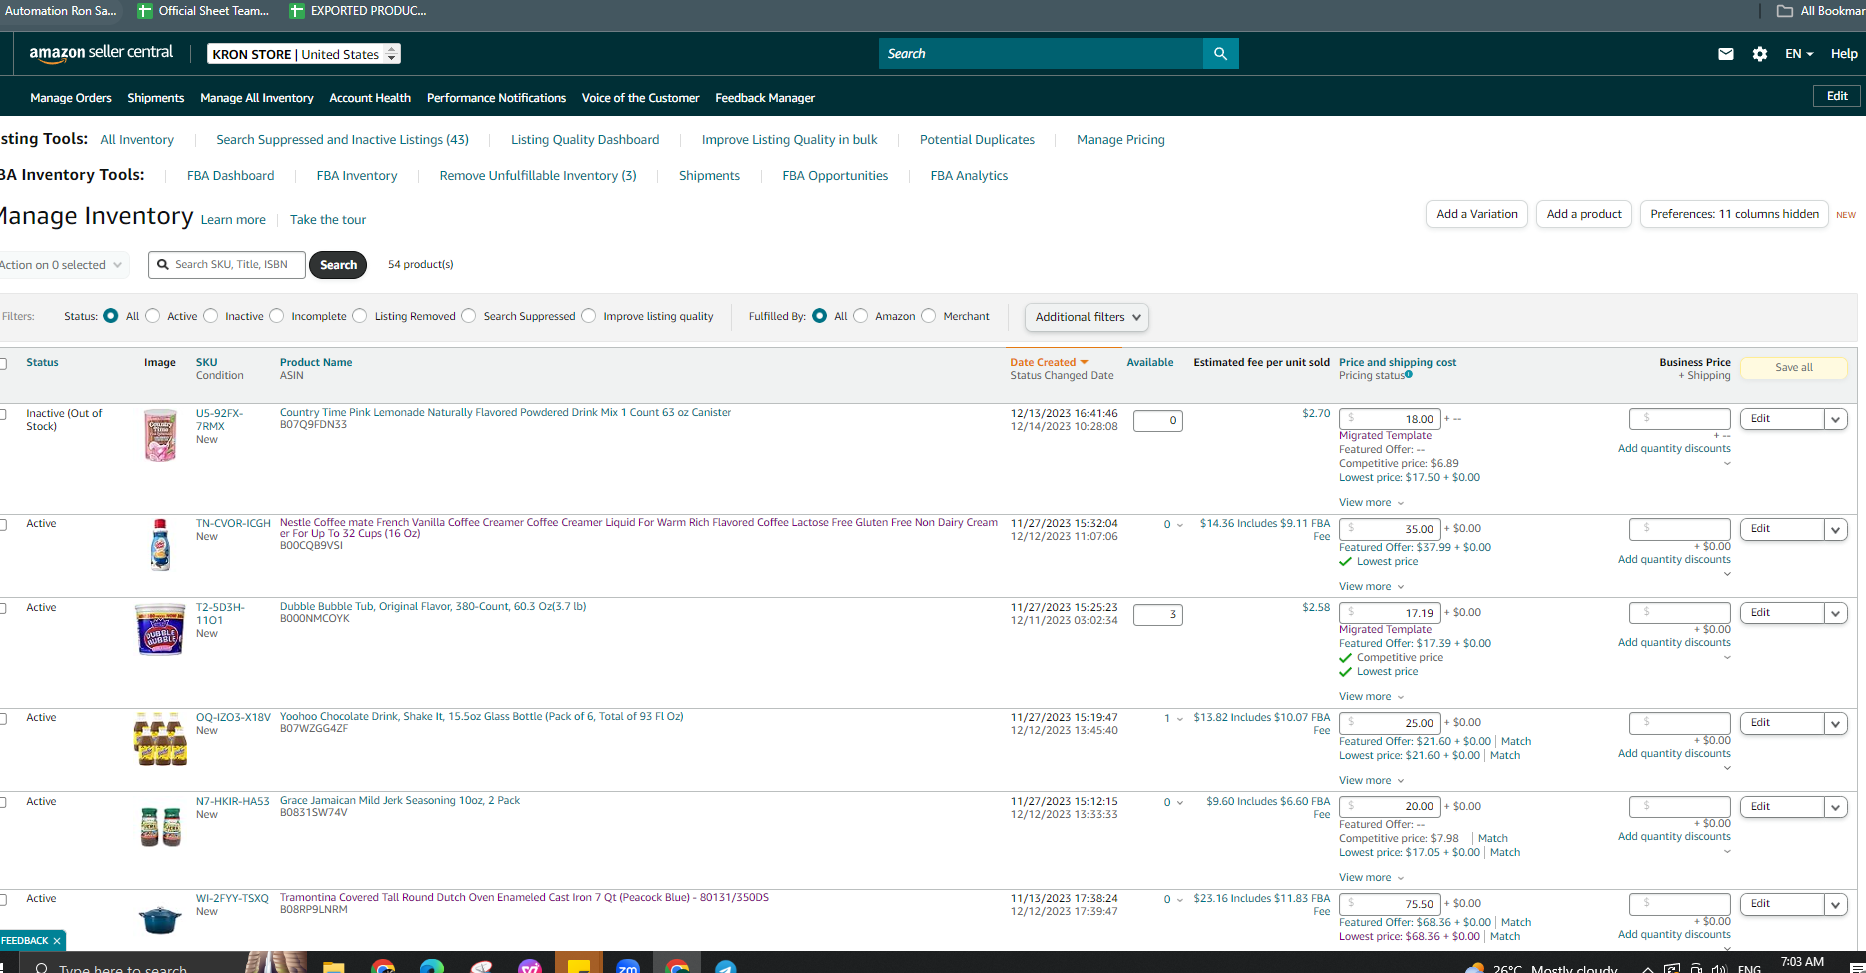Open File Explorer from the taskbar
The width and height of the screenshot is (1866, 973).
[333, 966]
